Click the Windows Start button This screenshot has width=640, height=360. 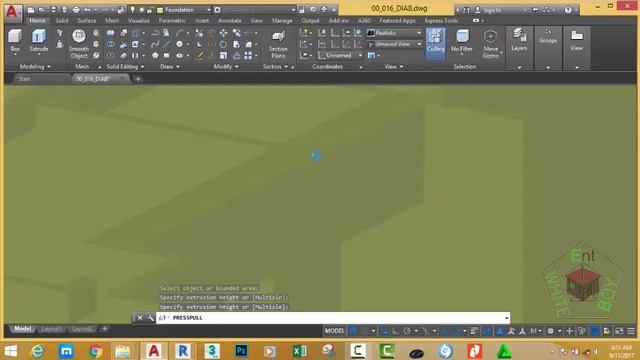10,351
